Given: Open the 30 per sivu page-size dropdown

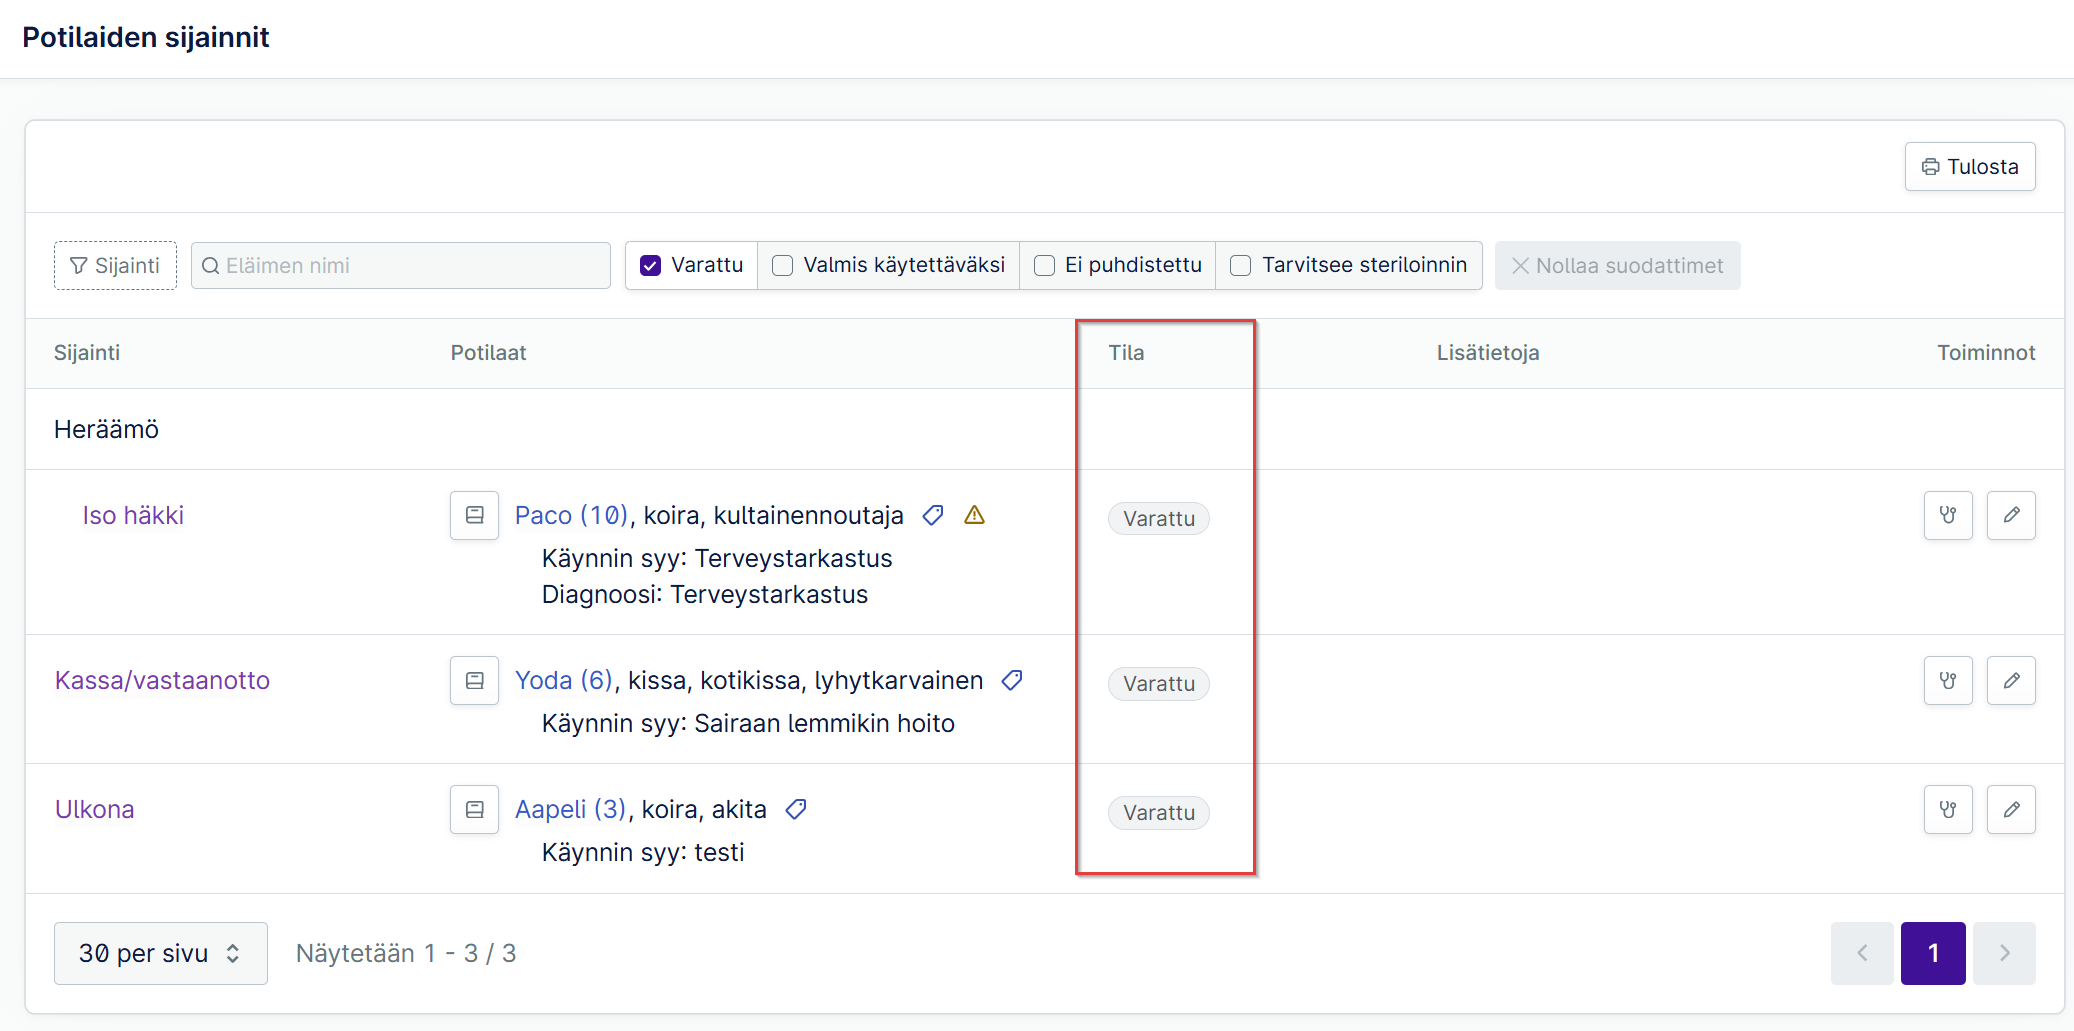Looking at the screenshot, I should coord(161,953).
